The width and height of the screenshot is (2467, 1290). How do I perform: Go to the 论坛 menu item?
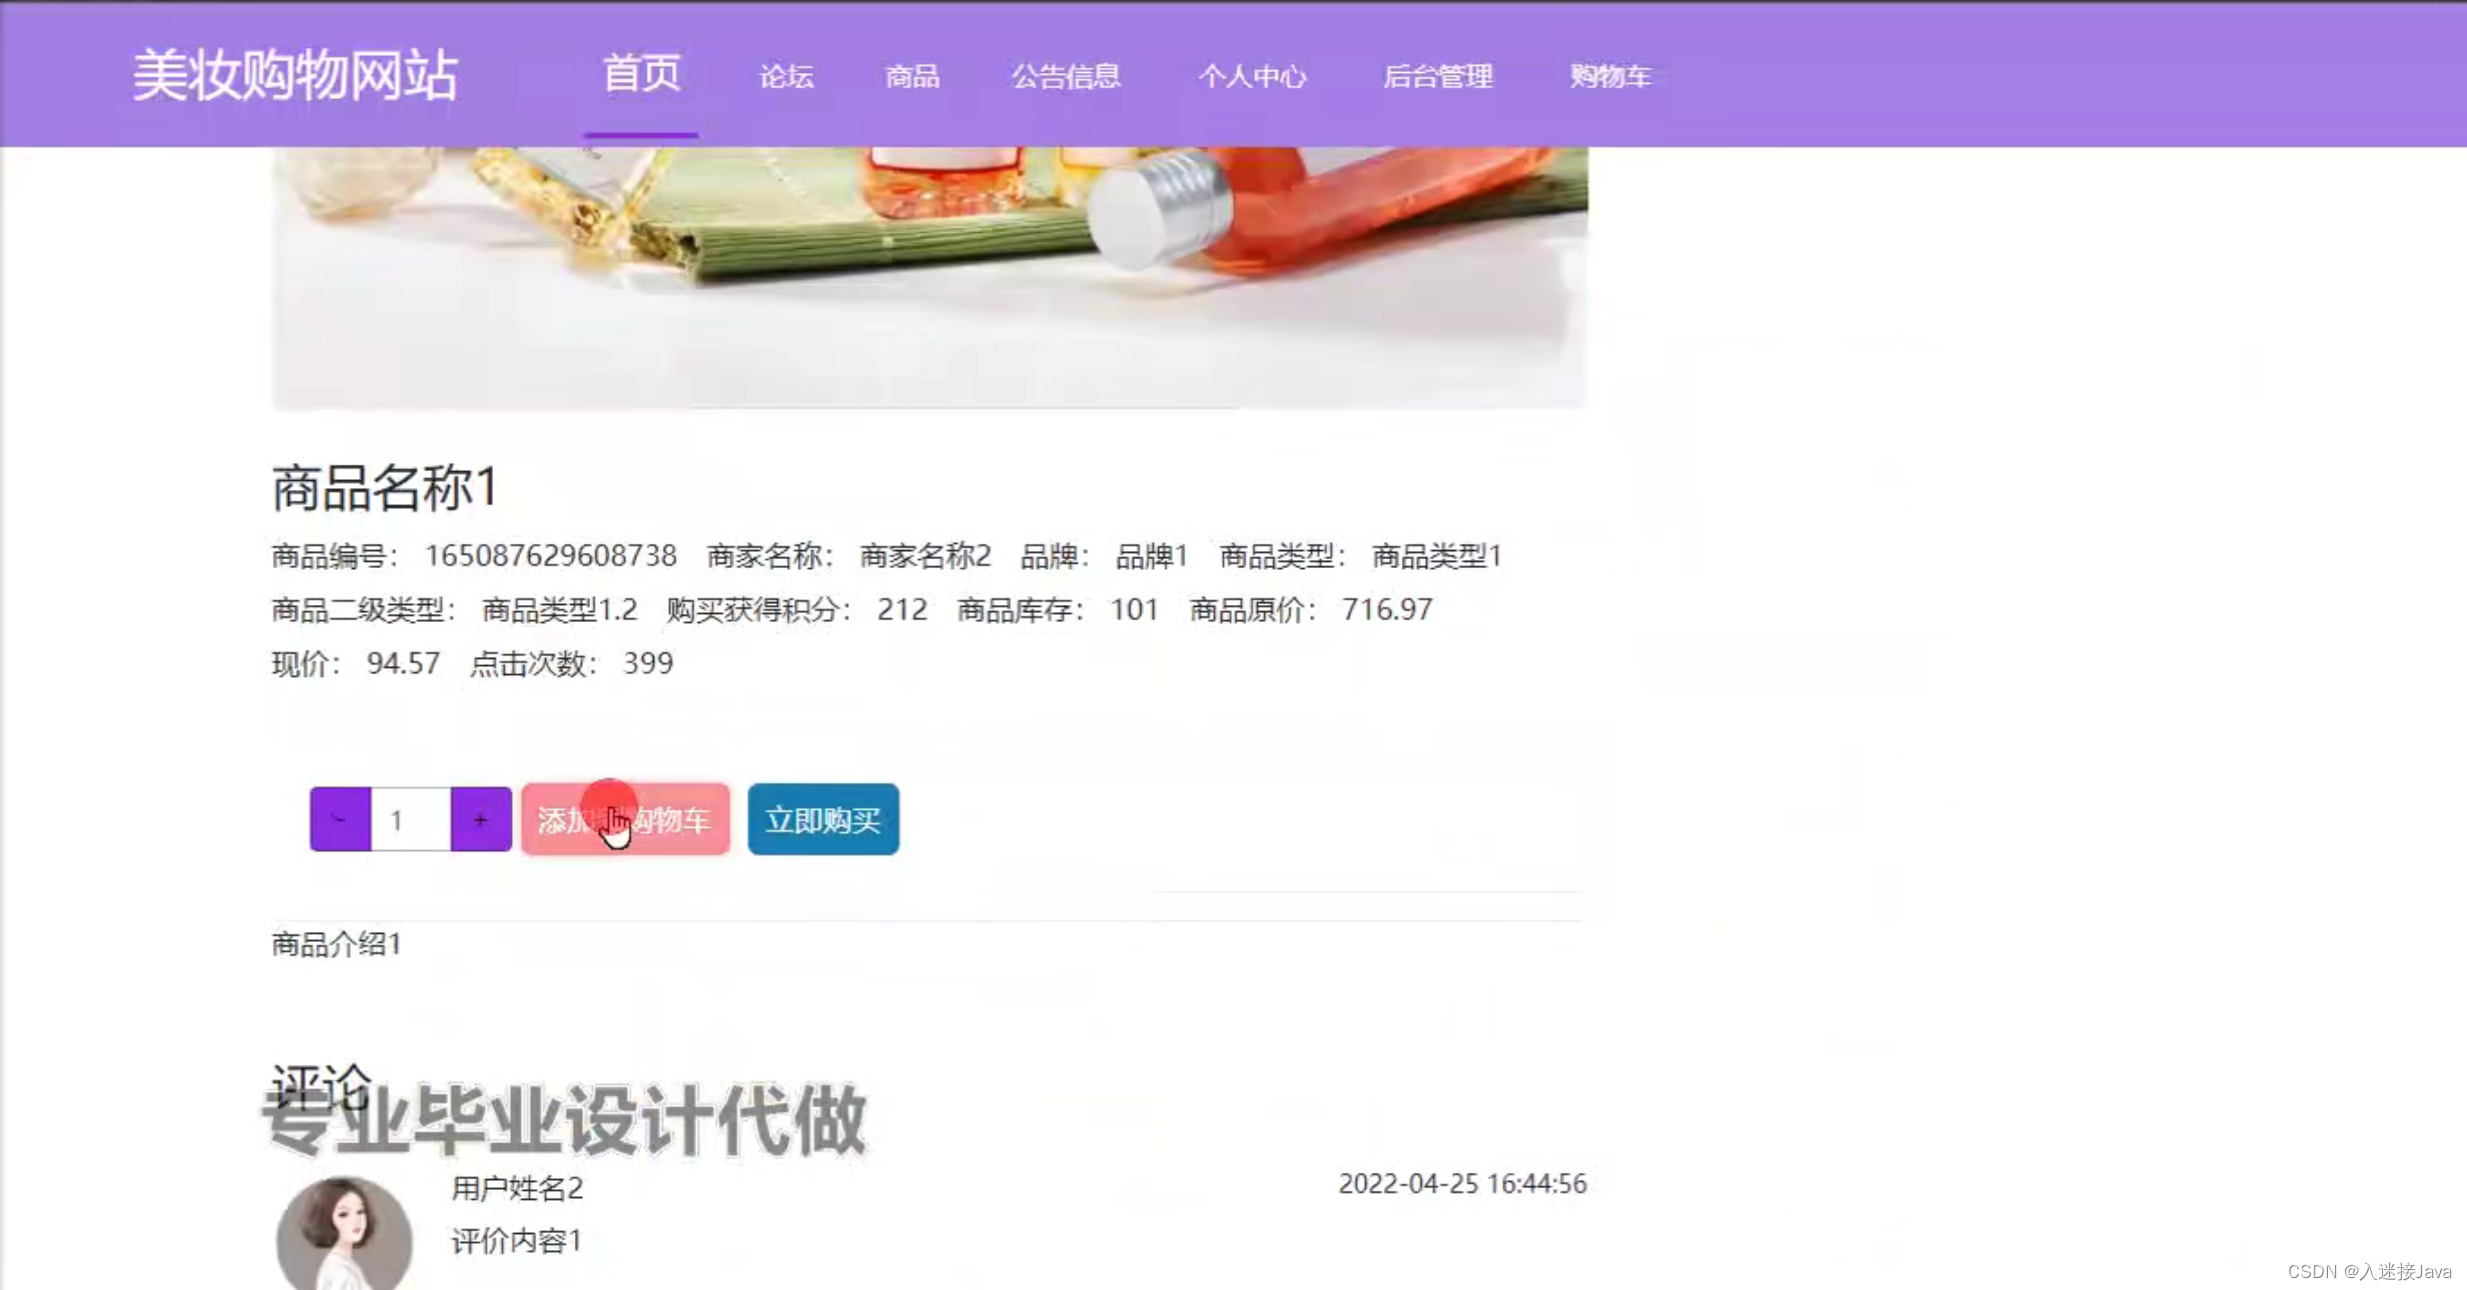[786, 76]
